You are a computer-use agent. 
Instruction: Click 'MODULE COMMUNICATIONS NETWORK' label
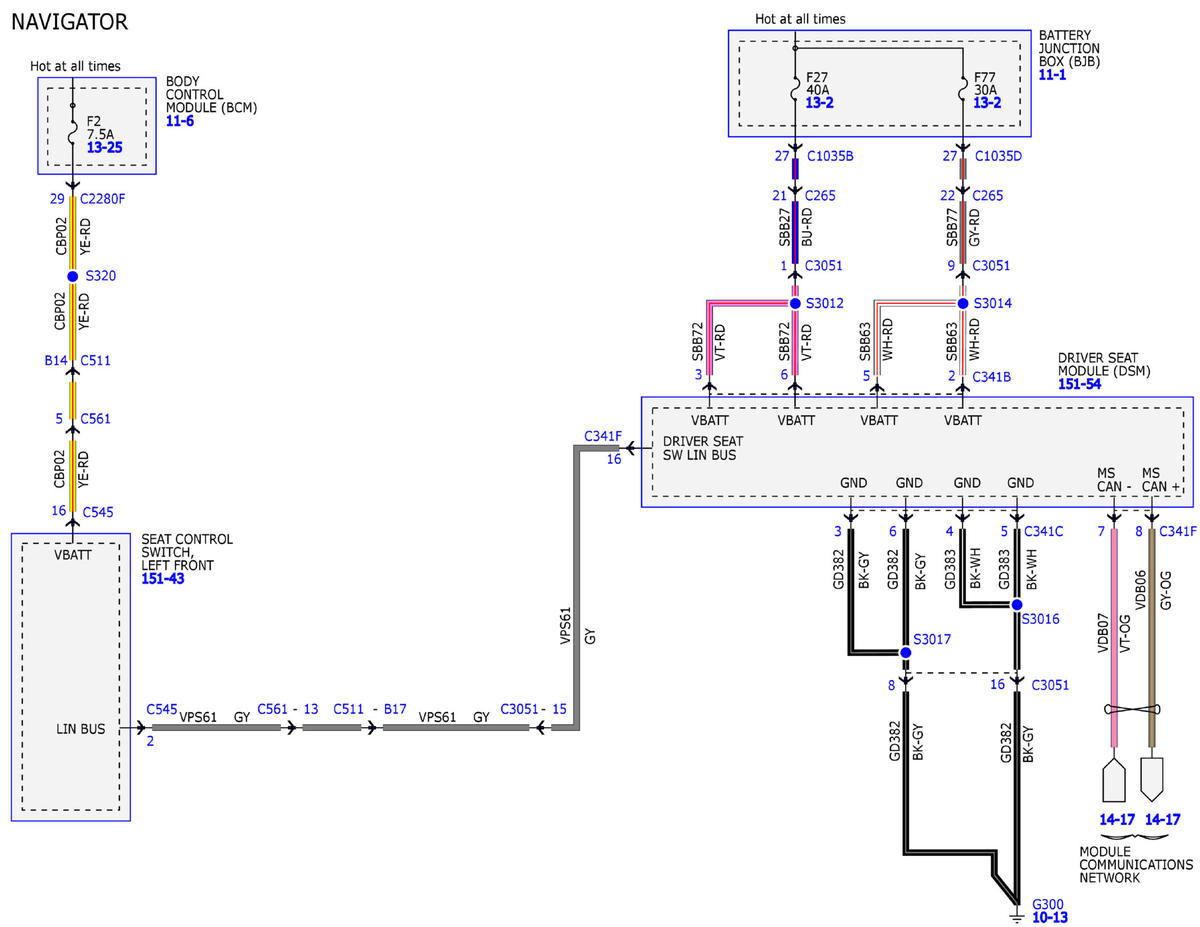click(1137, 865)
